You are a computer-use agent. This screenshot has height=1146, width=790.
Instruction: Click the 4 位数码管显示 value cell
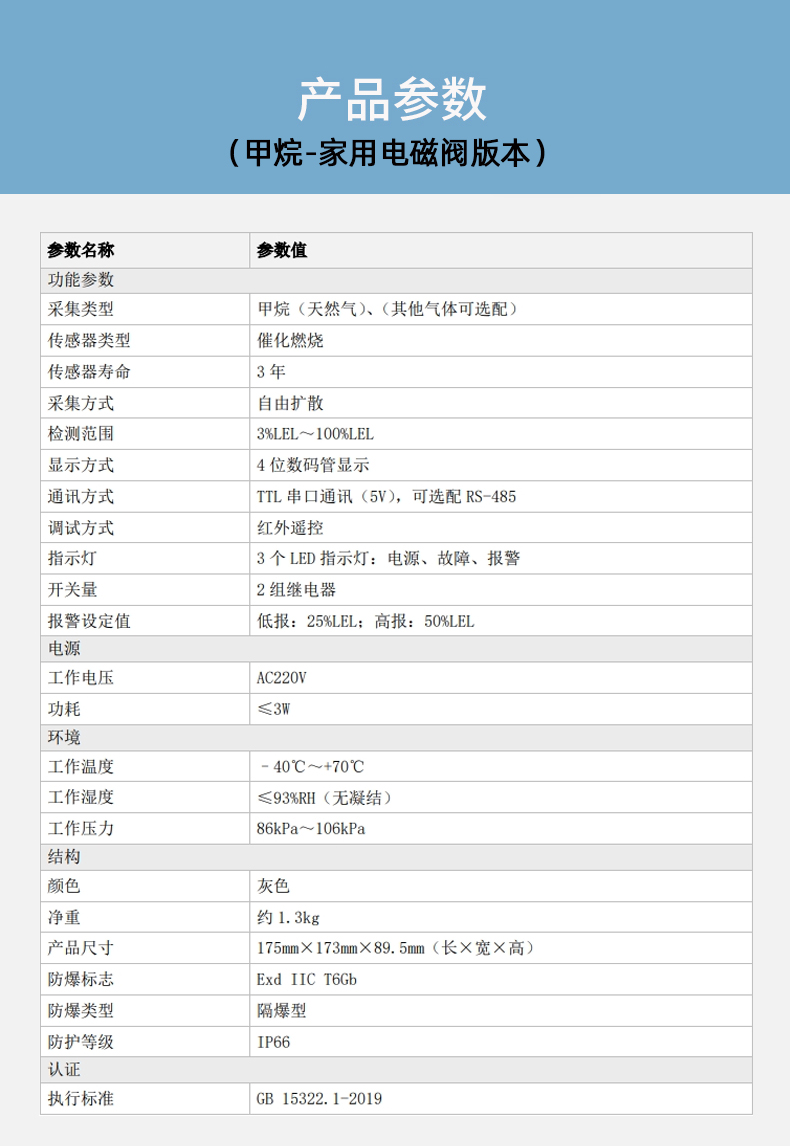pos(501,465)
